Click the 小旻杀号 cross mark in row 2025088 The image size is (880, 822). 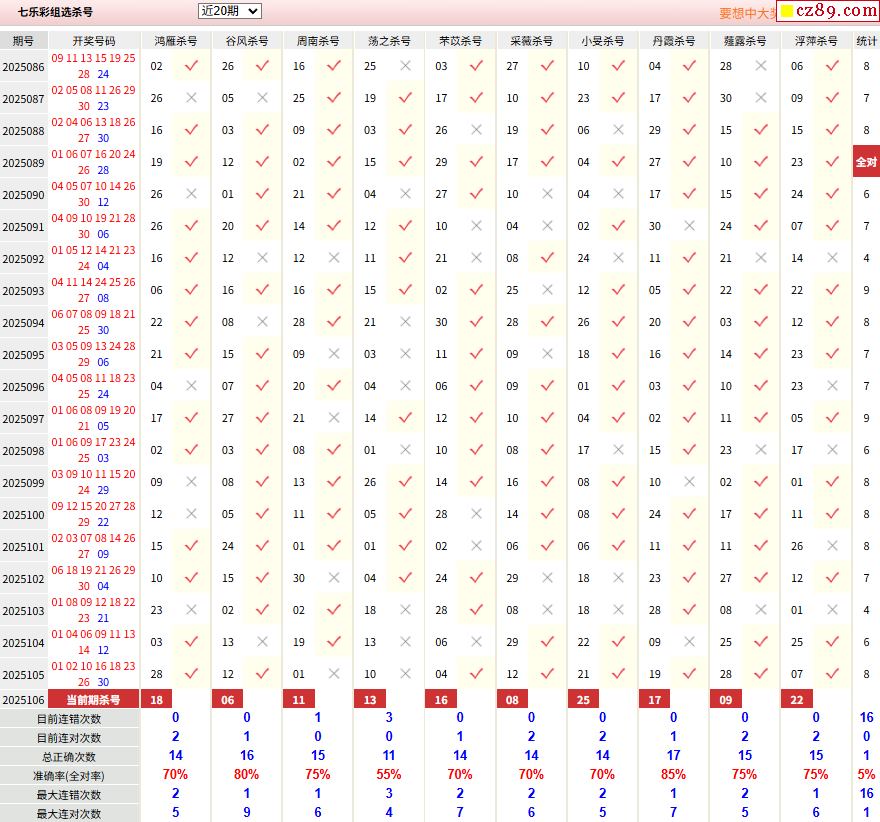coord(618,130)
